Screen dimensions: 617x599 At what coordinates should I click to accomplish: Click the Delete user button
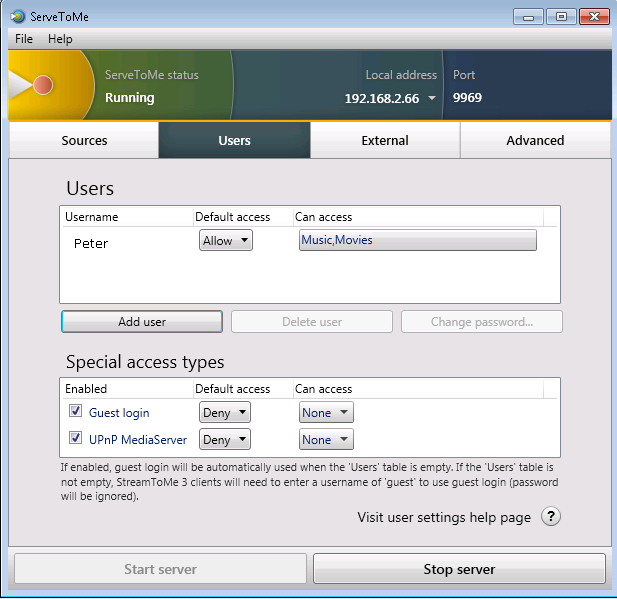(x=312, y=322)
